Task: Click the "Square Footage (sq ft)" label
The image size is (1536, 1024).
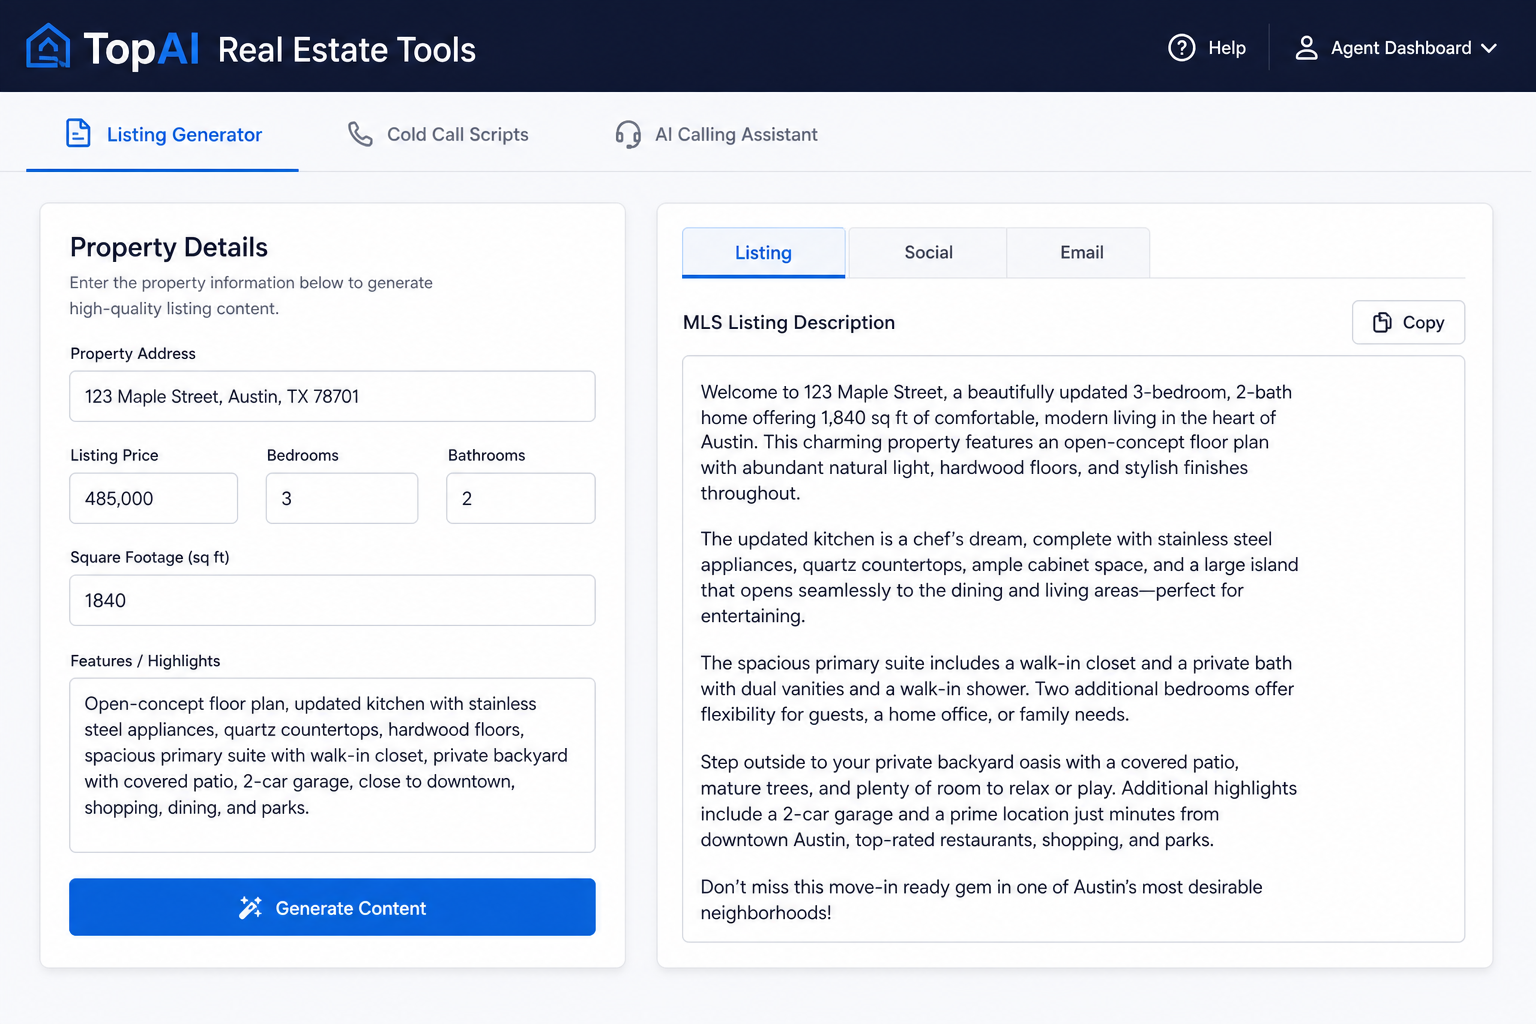Action: 150,557
